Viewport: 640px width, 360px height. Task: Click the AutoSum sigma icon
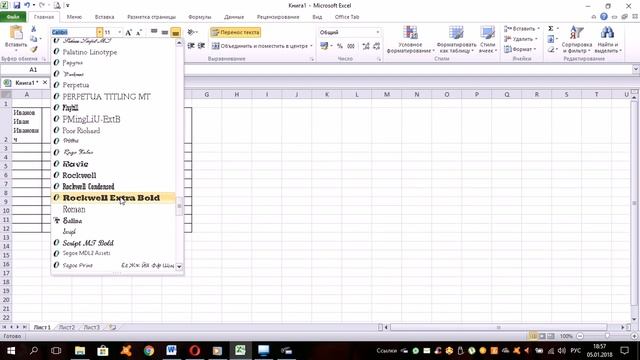pos(551,29)
